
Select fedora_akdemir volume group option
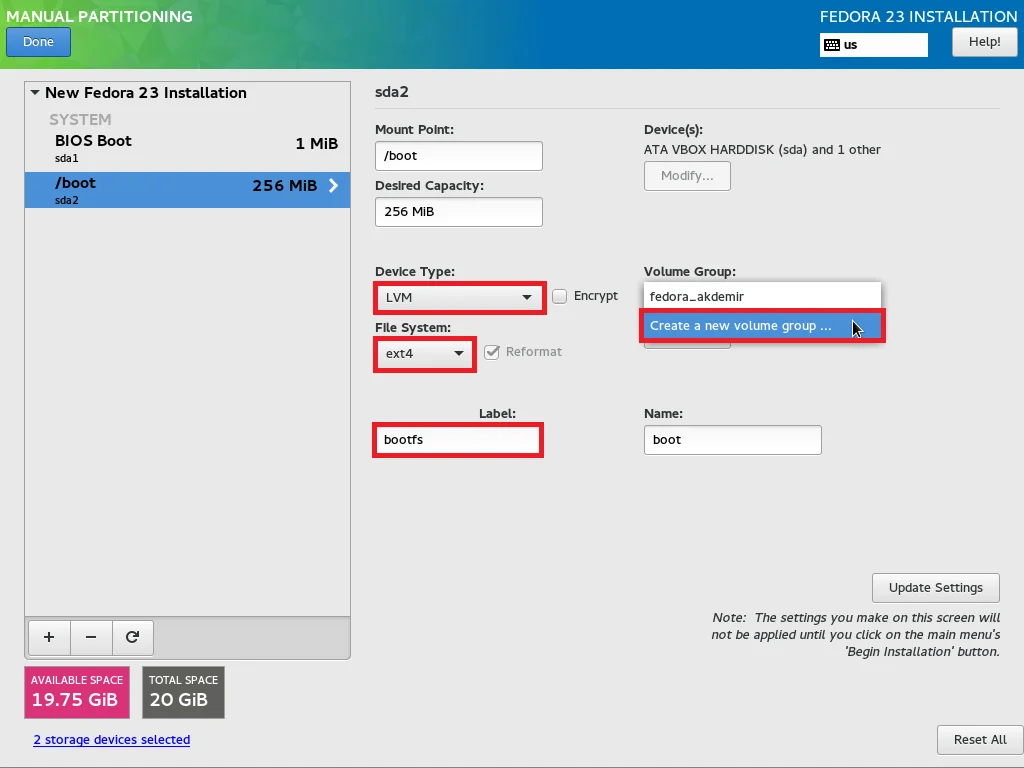762,296
